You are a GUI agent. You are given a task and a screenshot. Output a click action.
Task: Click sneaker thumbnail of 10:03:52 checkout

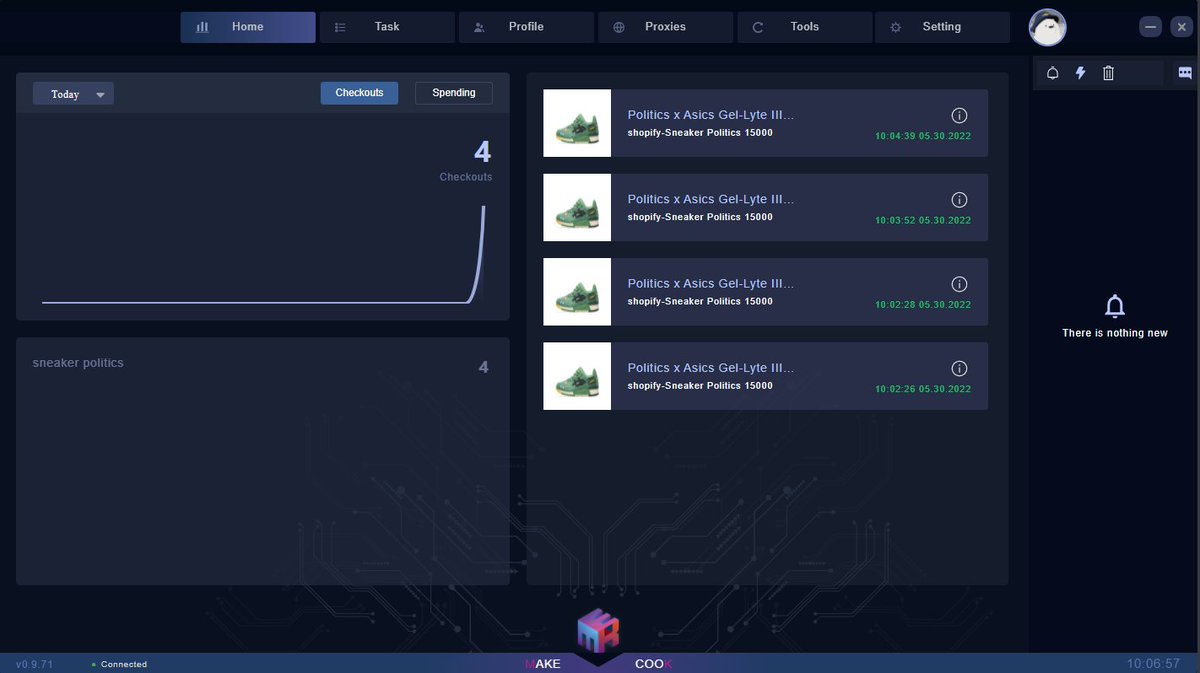577,207
